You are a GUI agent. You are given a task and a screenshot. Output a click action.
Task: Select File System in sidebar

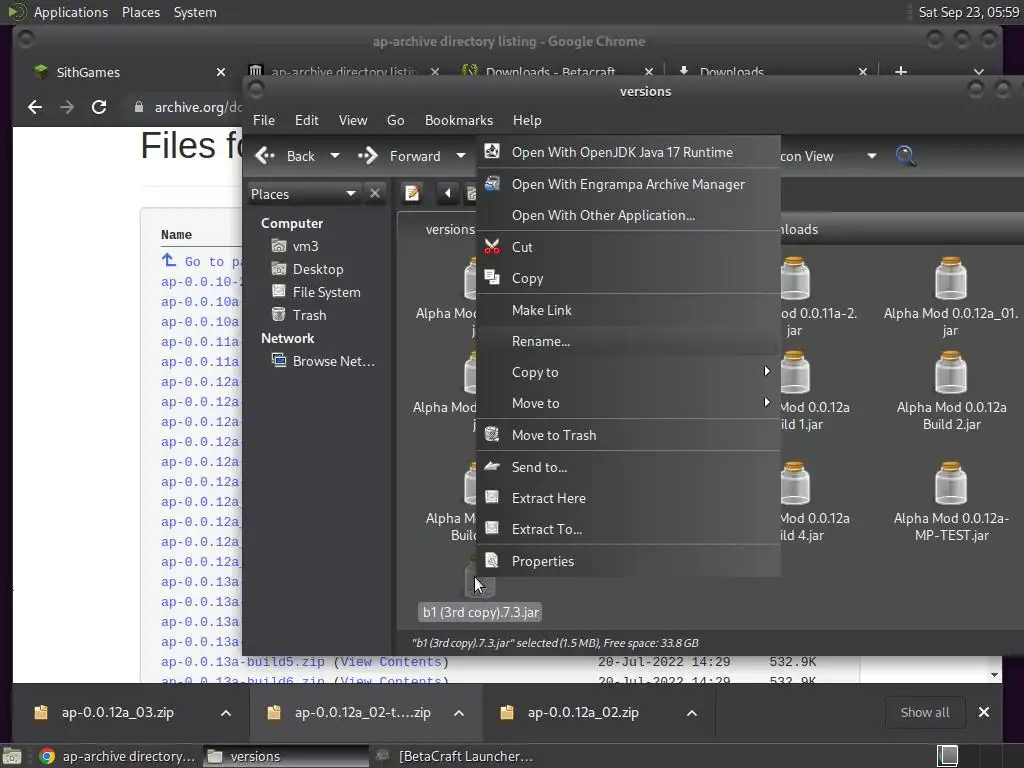(x=326, y=292)
